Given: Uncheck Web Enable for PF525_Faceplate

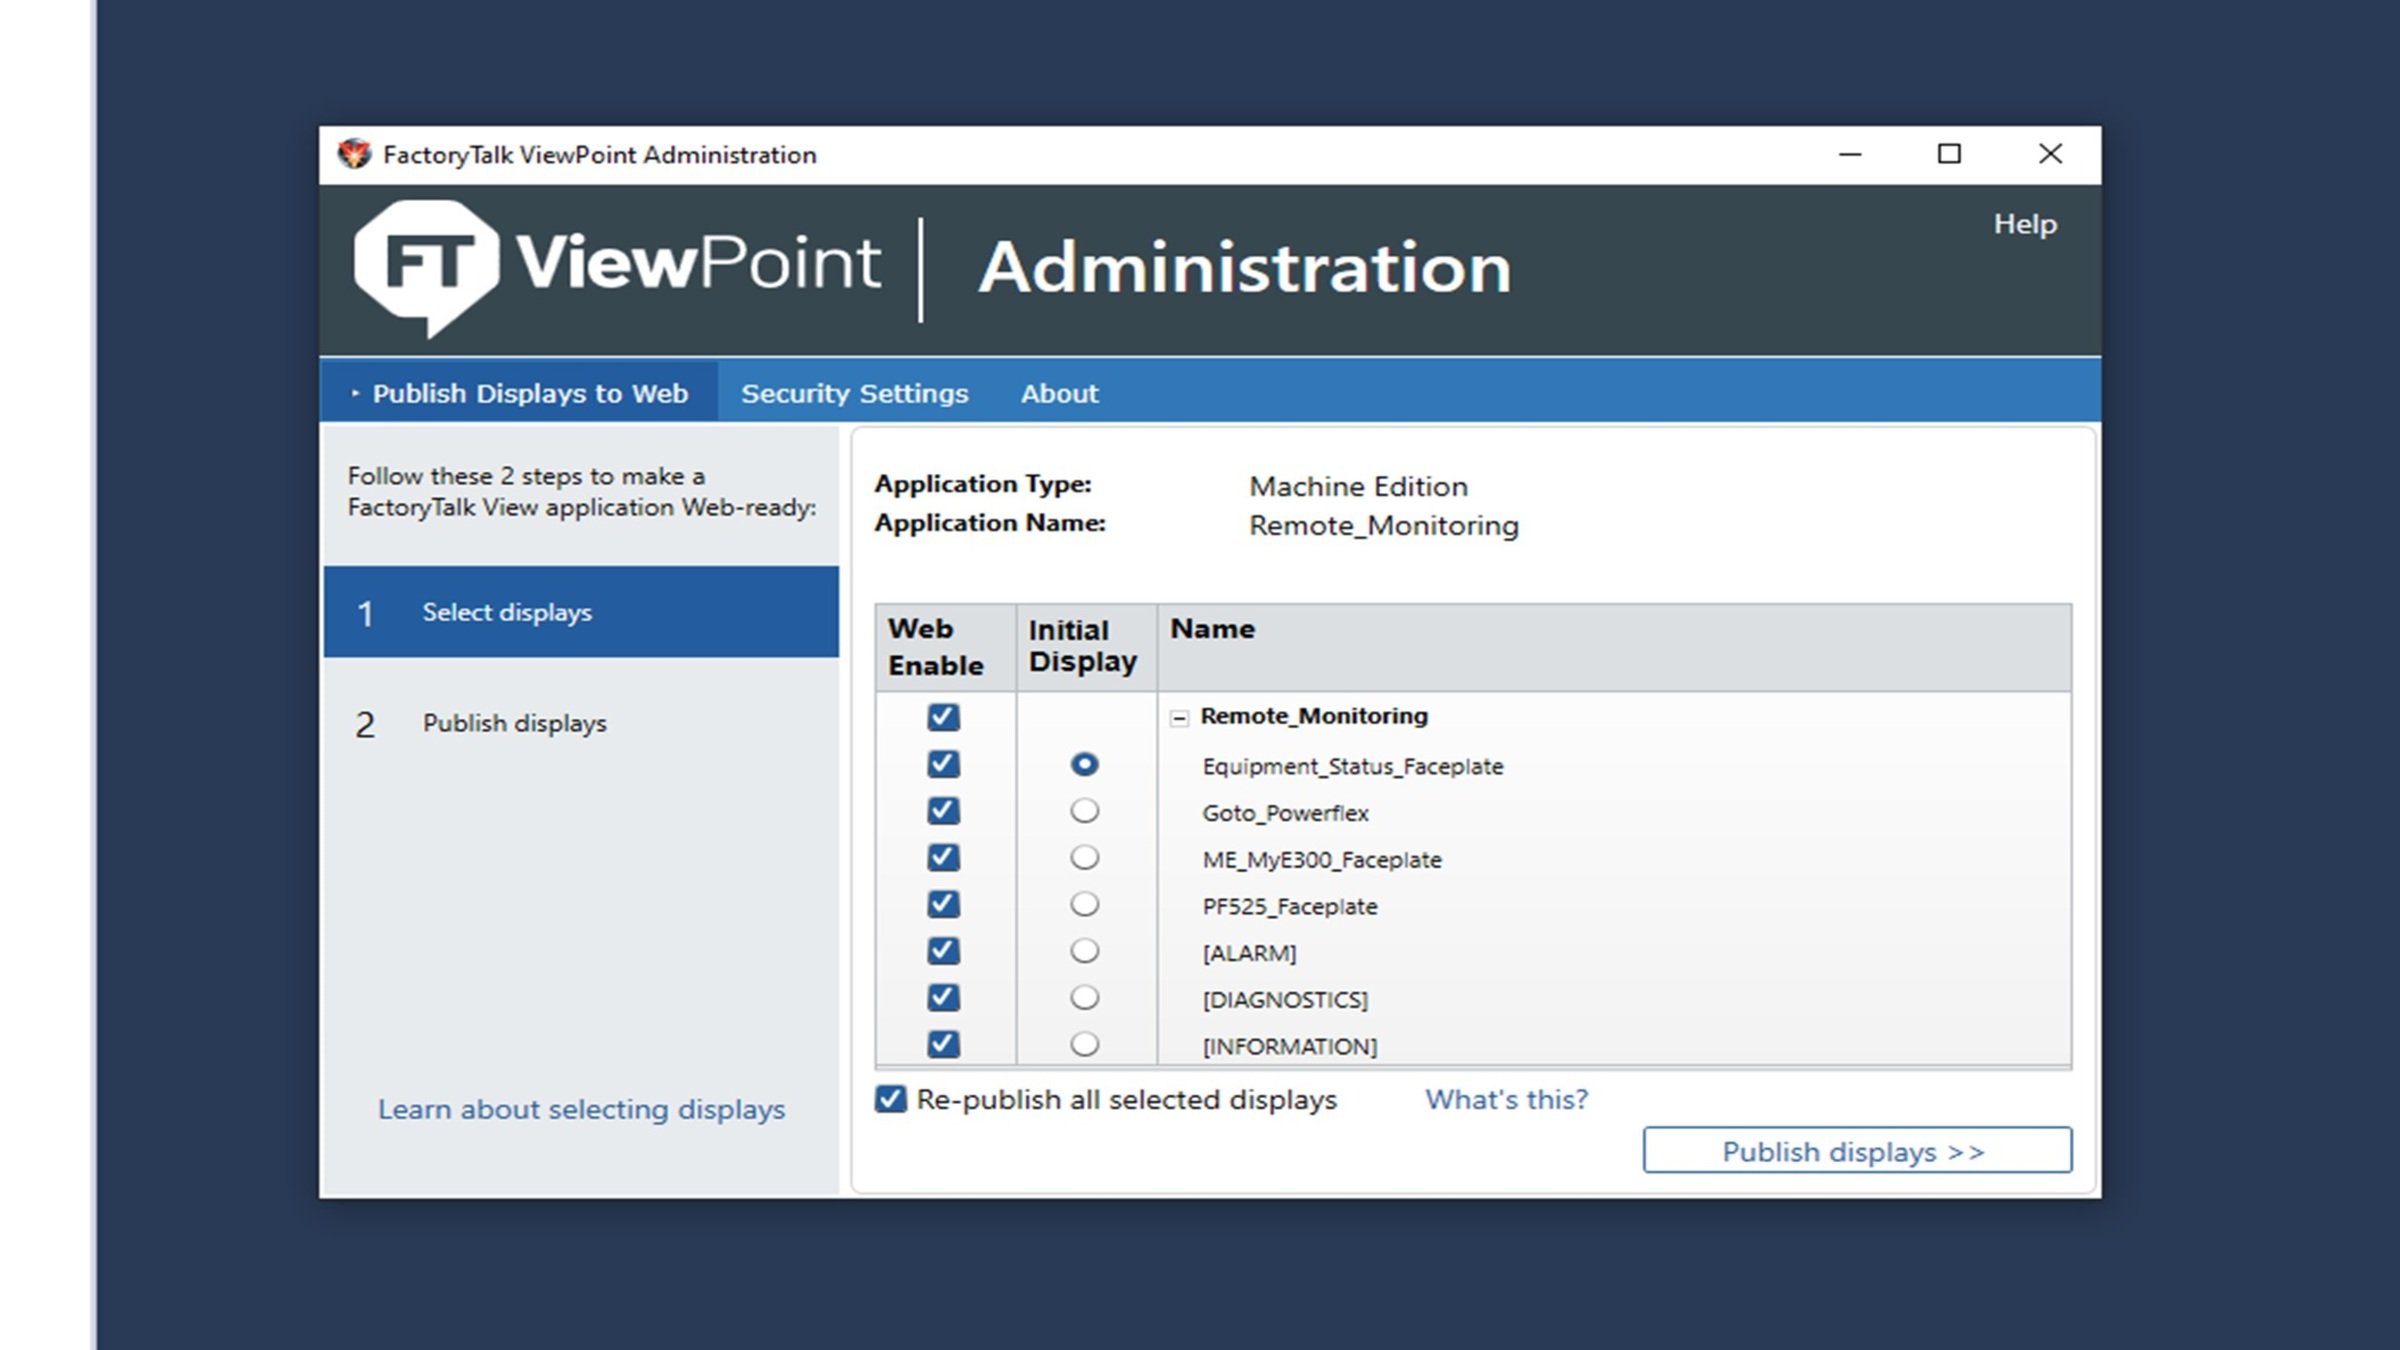Looking at the screenshot, I should point(943,904).
